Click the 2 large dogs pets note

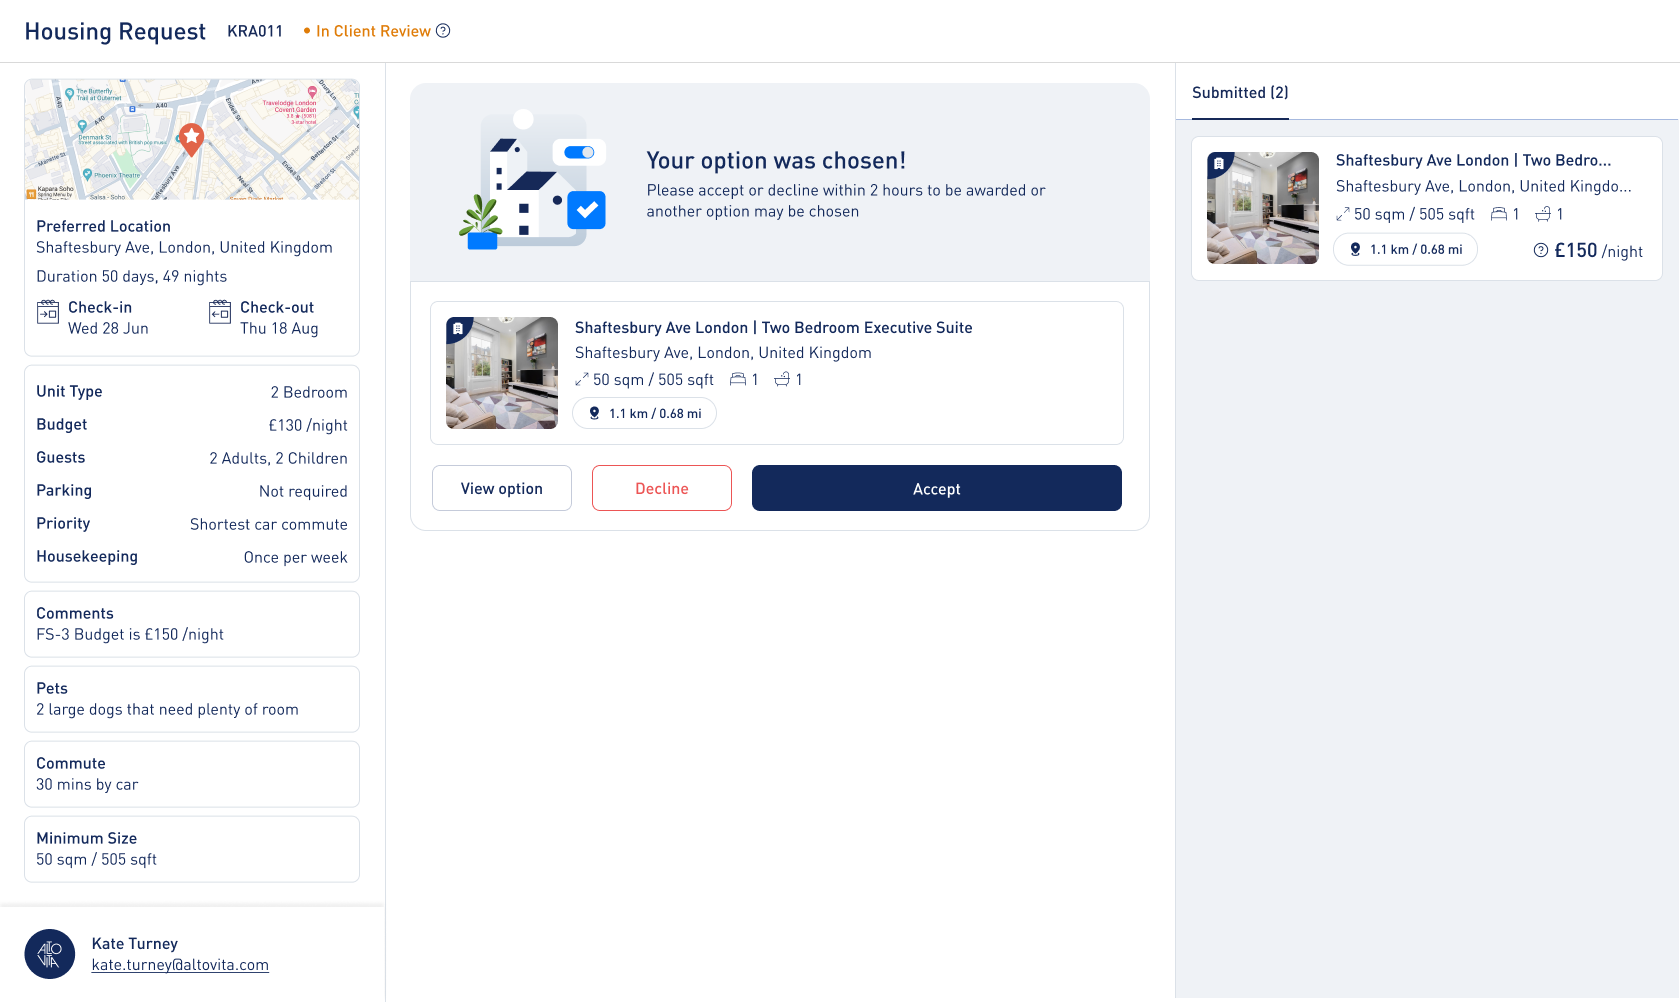(167, 710)
